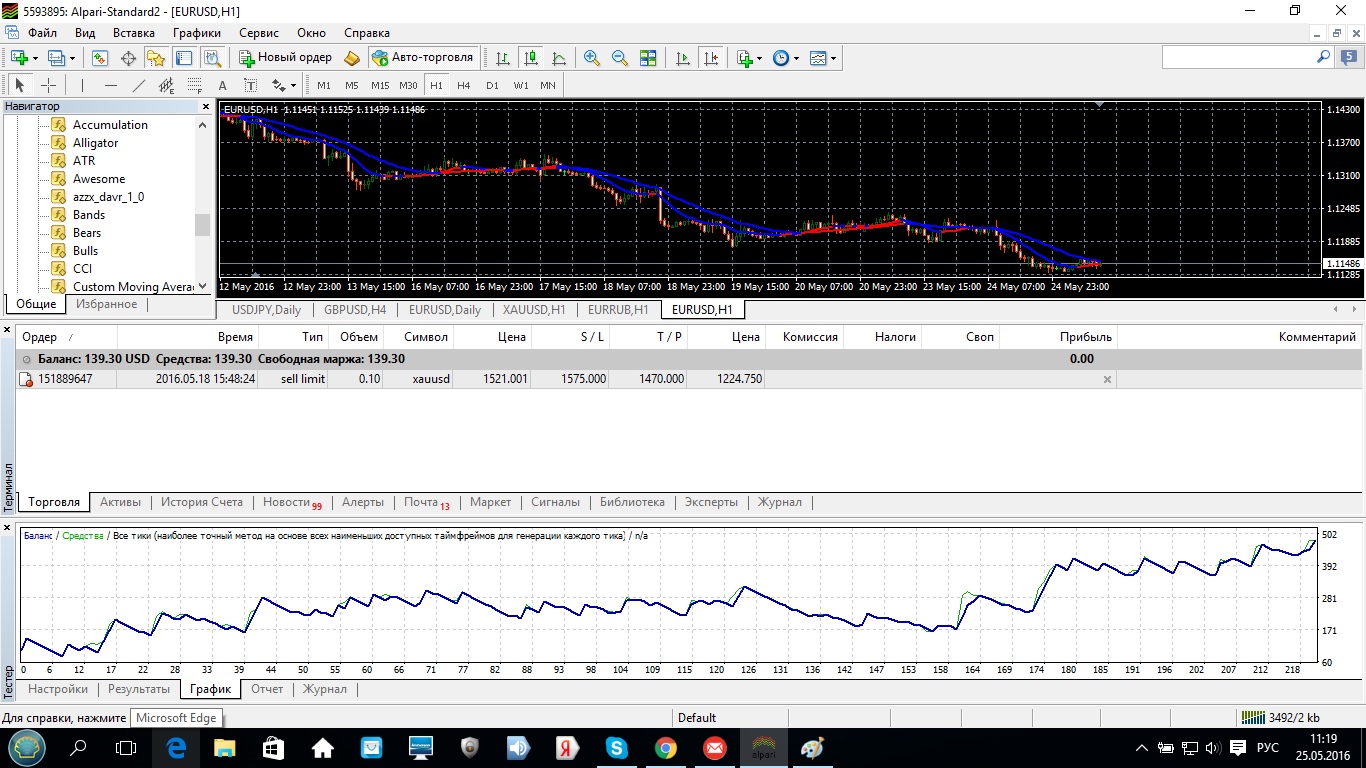Switch chart to candlestick display
The image size is (1366, 768).
(x=531, y=58)
